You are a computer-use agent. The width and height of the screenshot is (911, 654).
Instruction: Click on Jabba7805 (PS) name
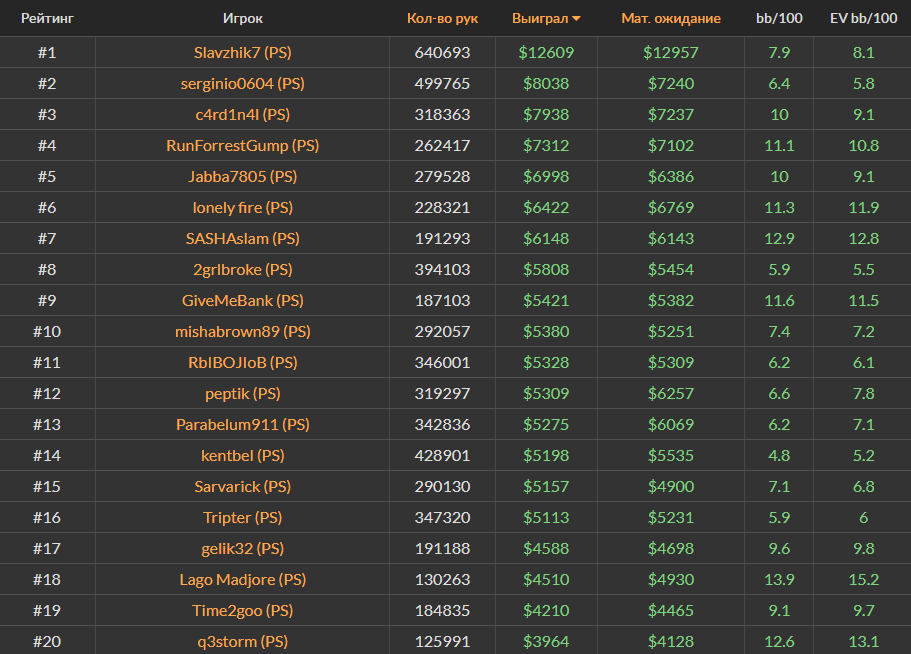coord(243,177)
